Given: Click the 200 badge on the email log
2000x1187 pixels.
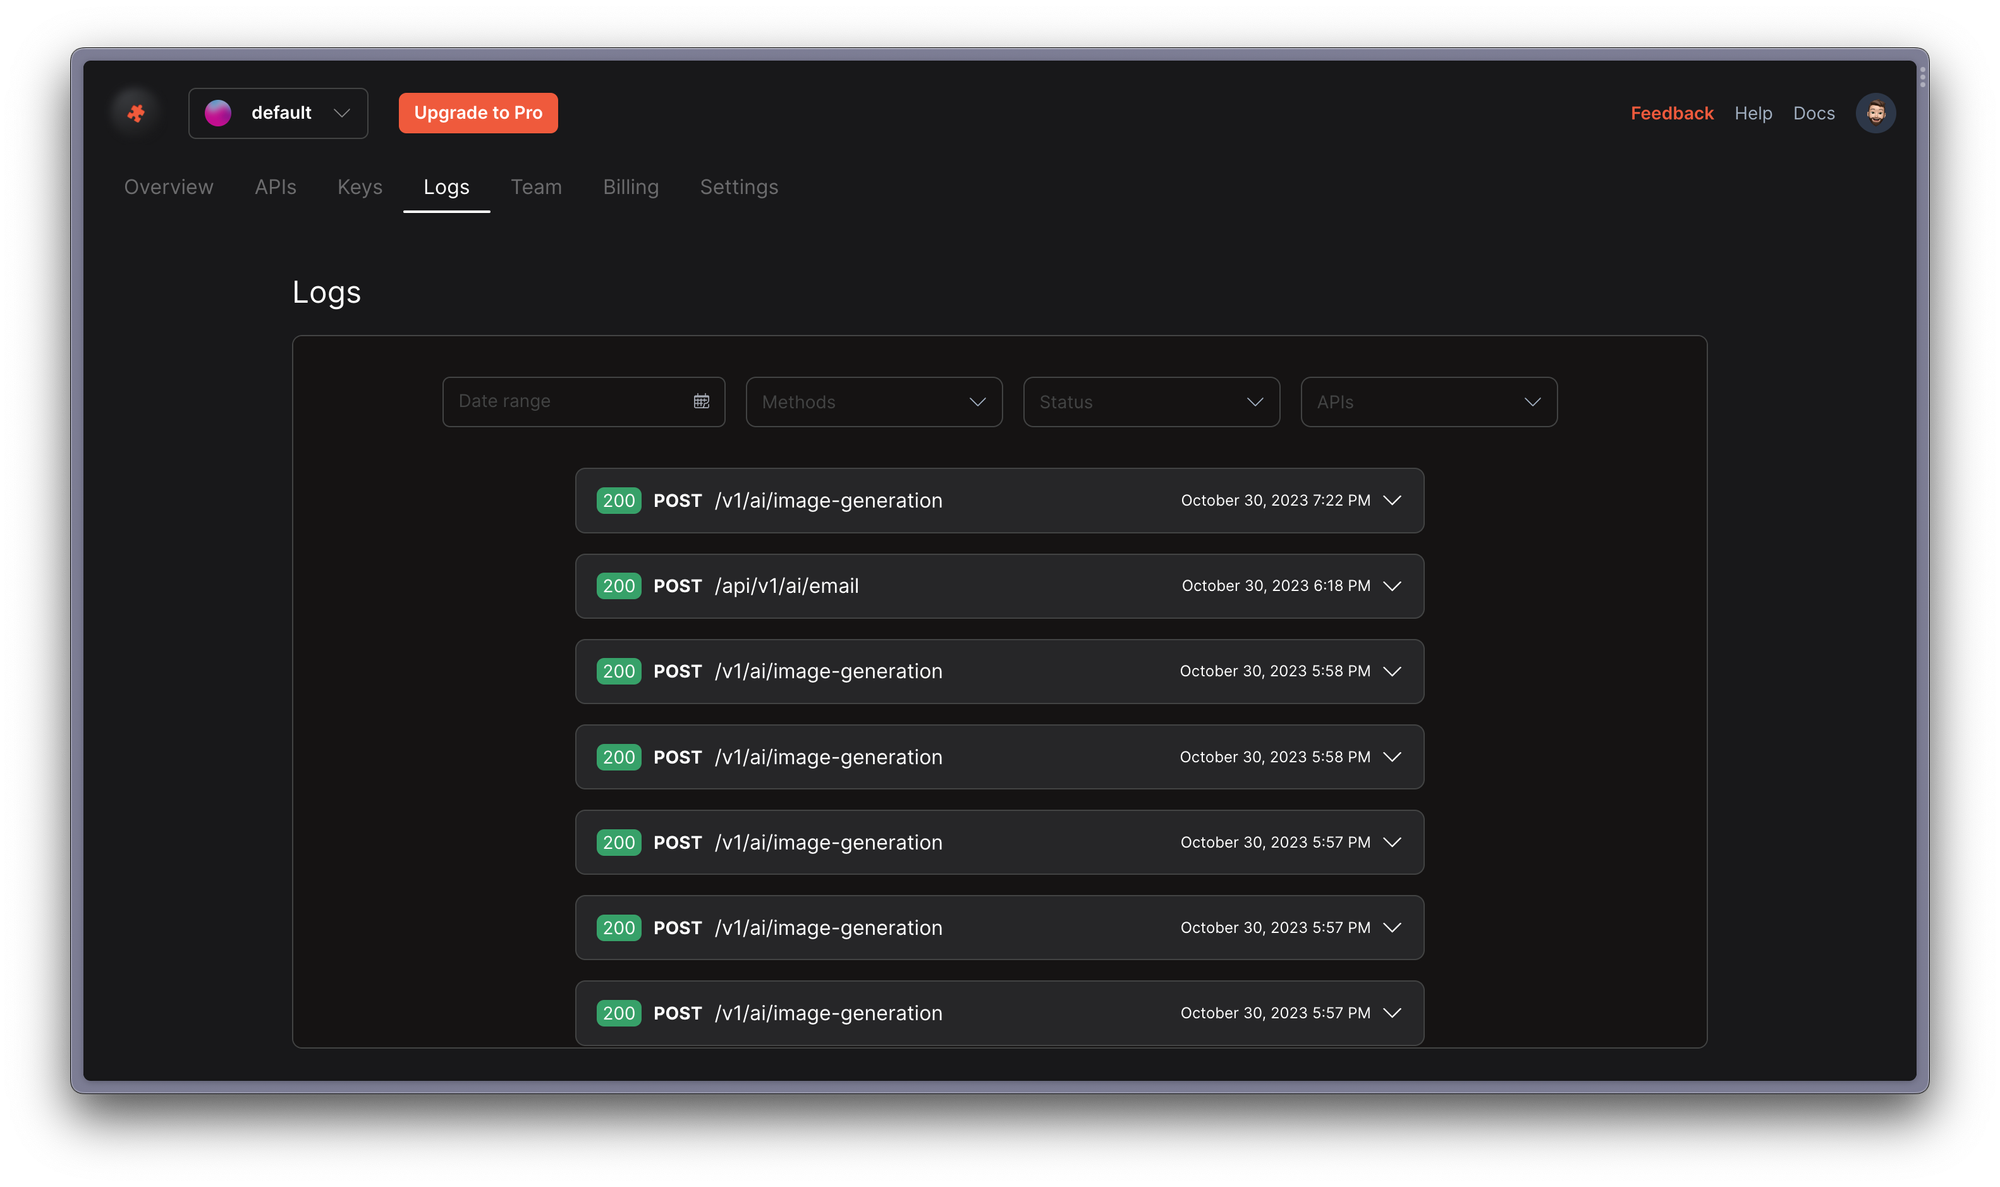Looking at the screenshot, I should click(x=619, y=586).
